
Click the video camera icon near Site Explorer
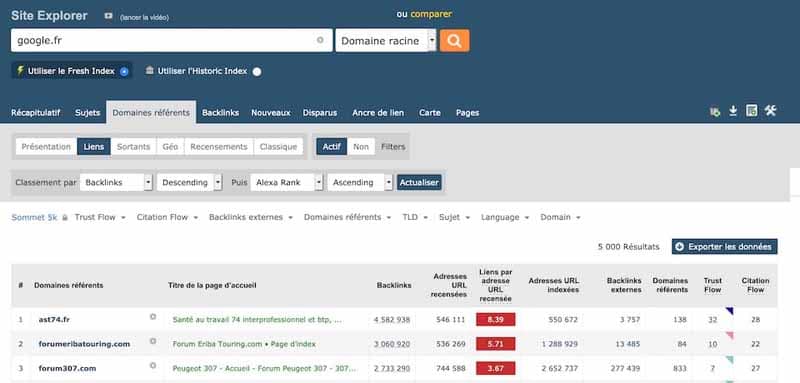tap(108, 16)
